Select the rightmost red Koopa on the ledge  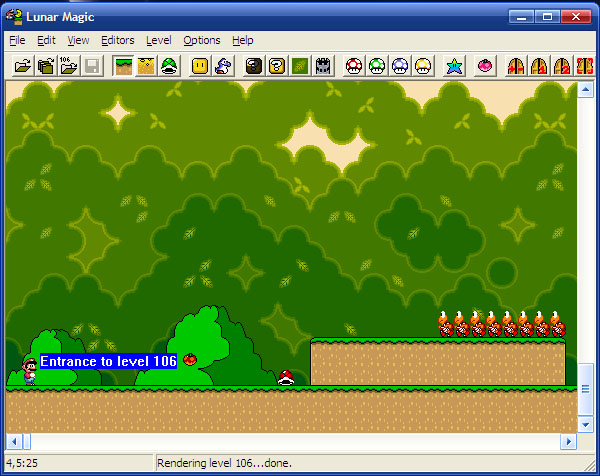click(x=558, y=324)
